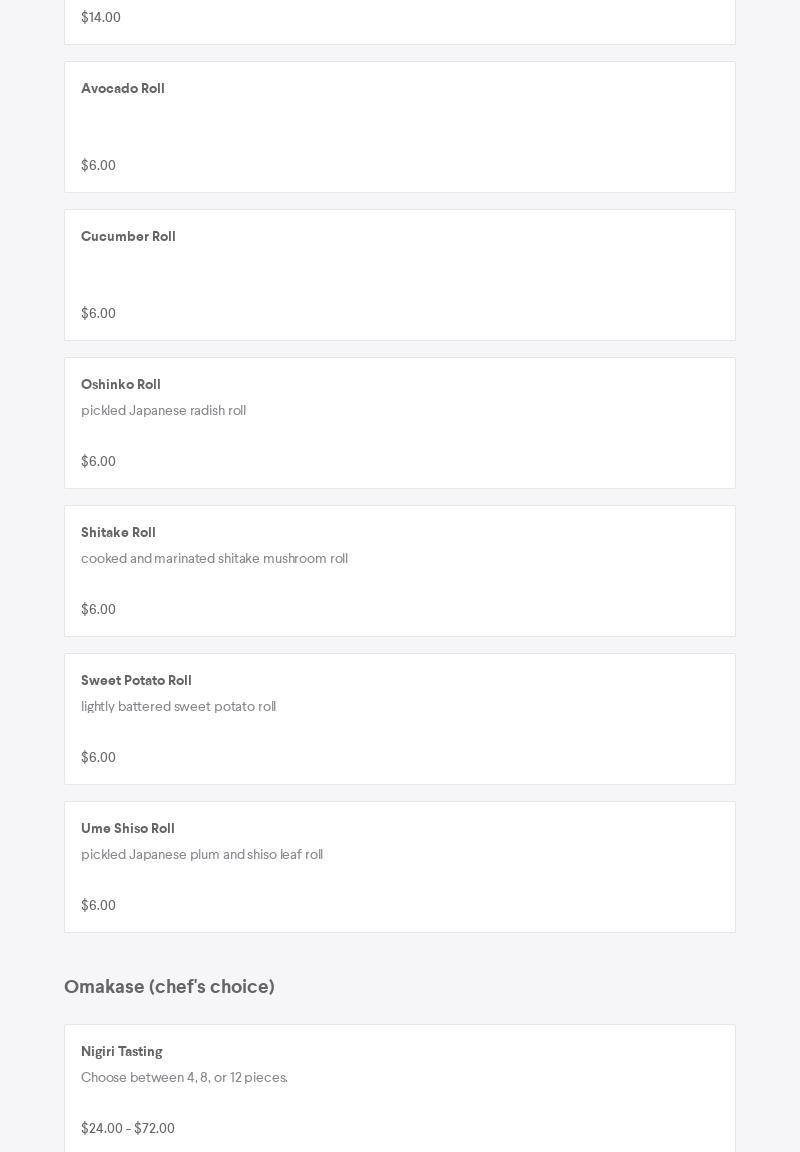Select the Cucumber Roll's $6.00 price

click(98, 314)
